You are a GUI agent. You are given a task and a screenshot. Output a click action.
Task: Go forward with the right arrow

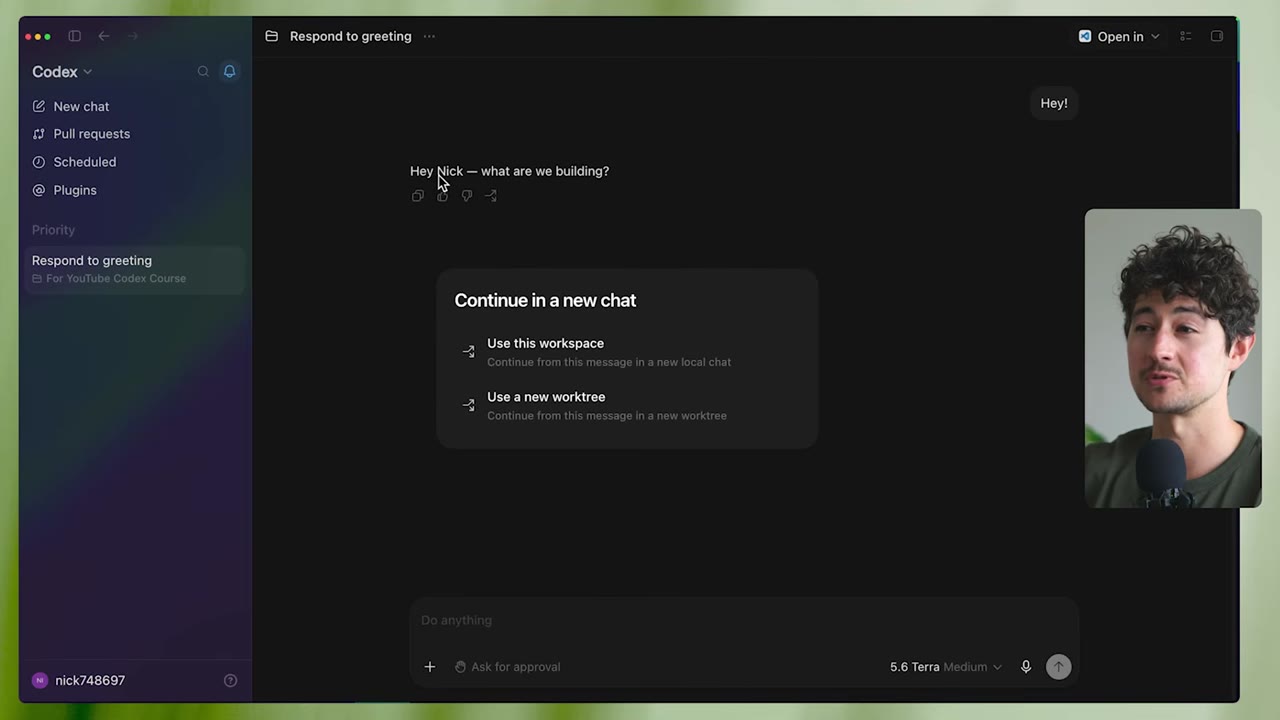coord(132,36)
